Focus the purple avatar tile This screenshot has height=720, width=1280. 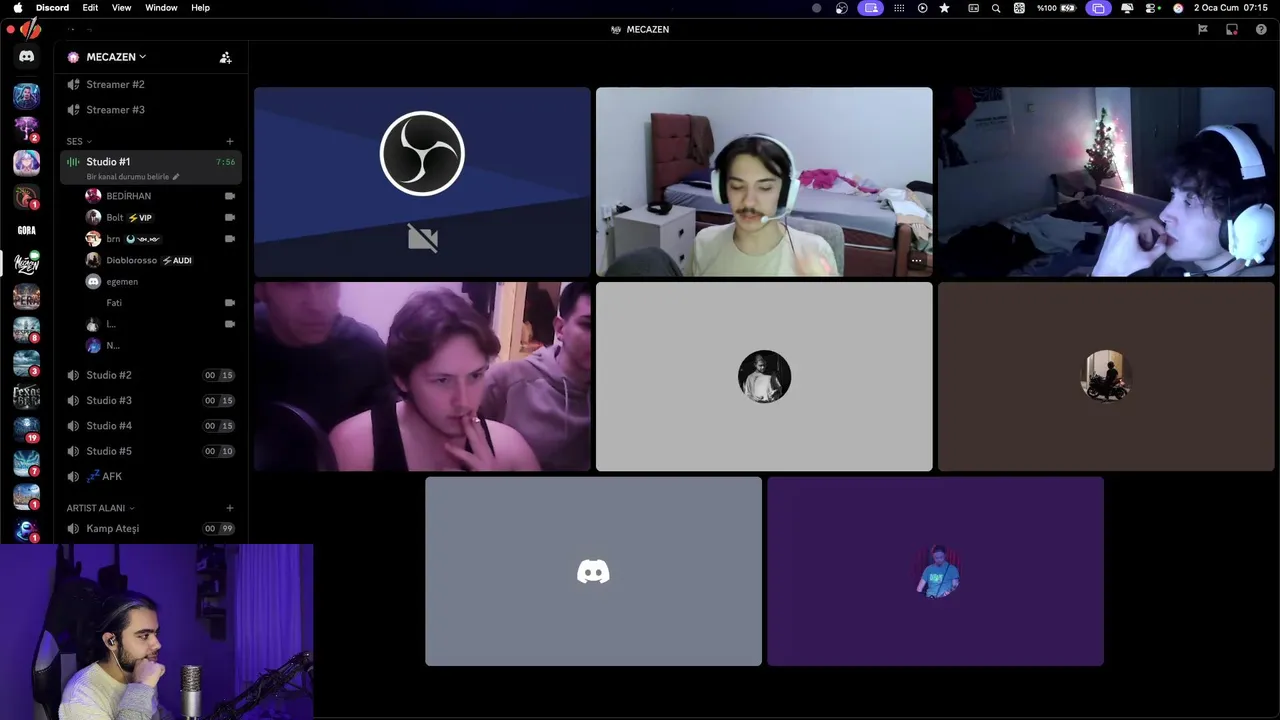[x=935, y=571]
